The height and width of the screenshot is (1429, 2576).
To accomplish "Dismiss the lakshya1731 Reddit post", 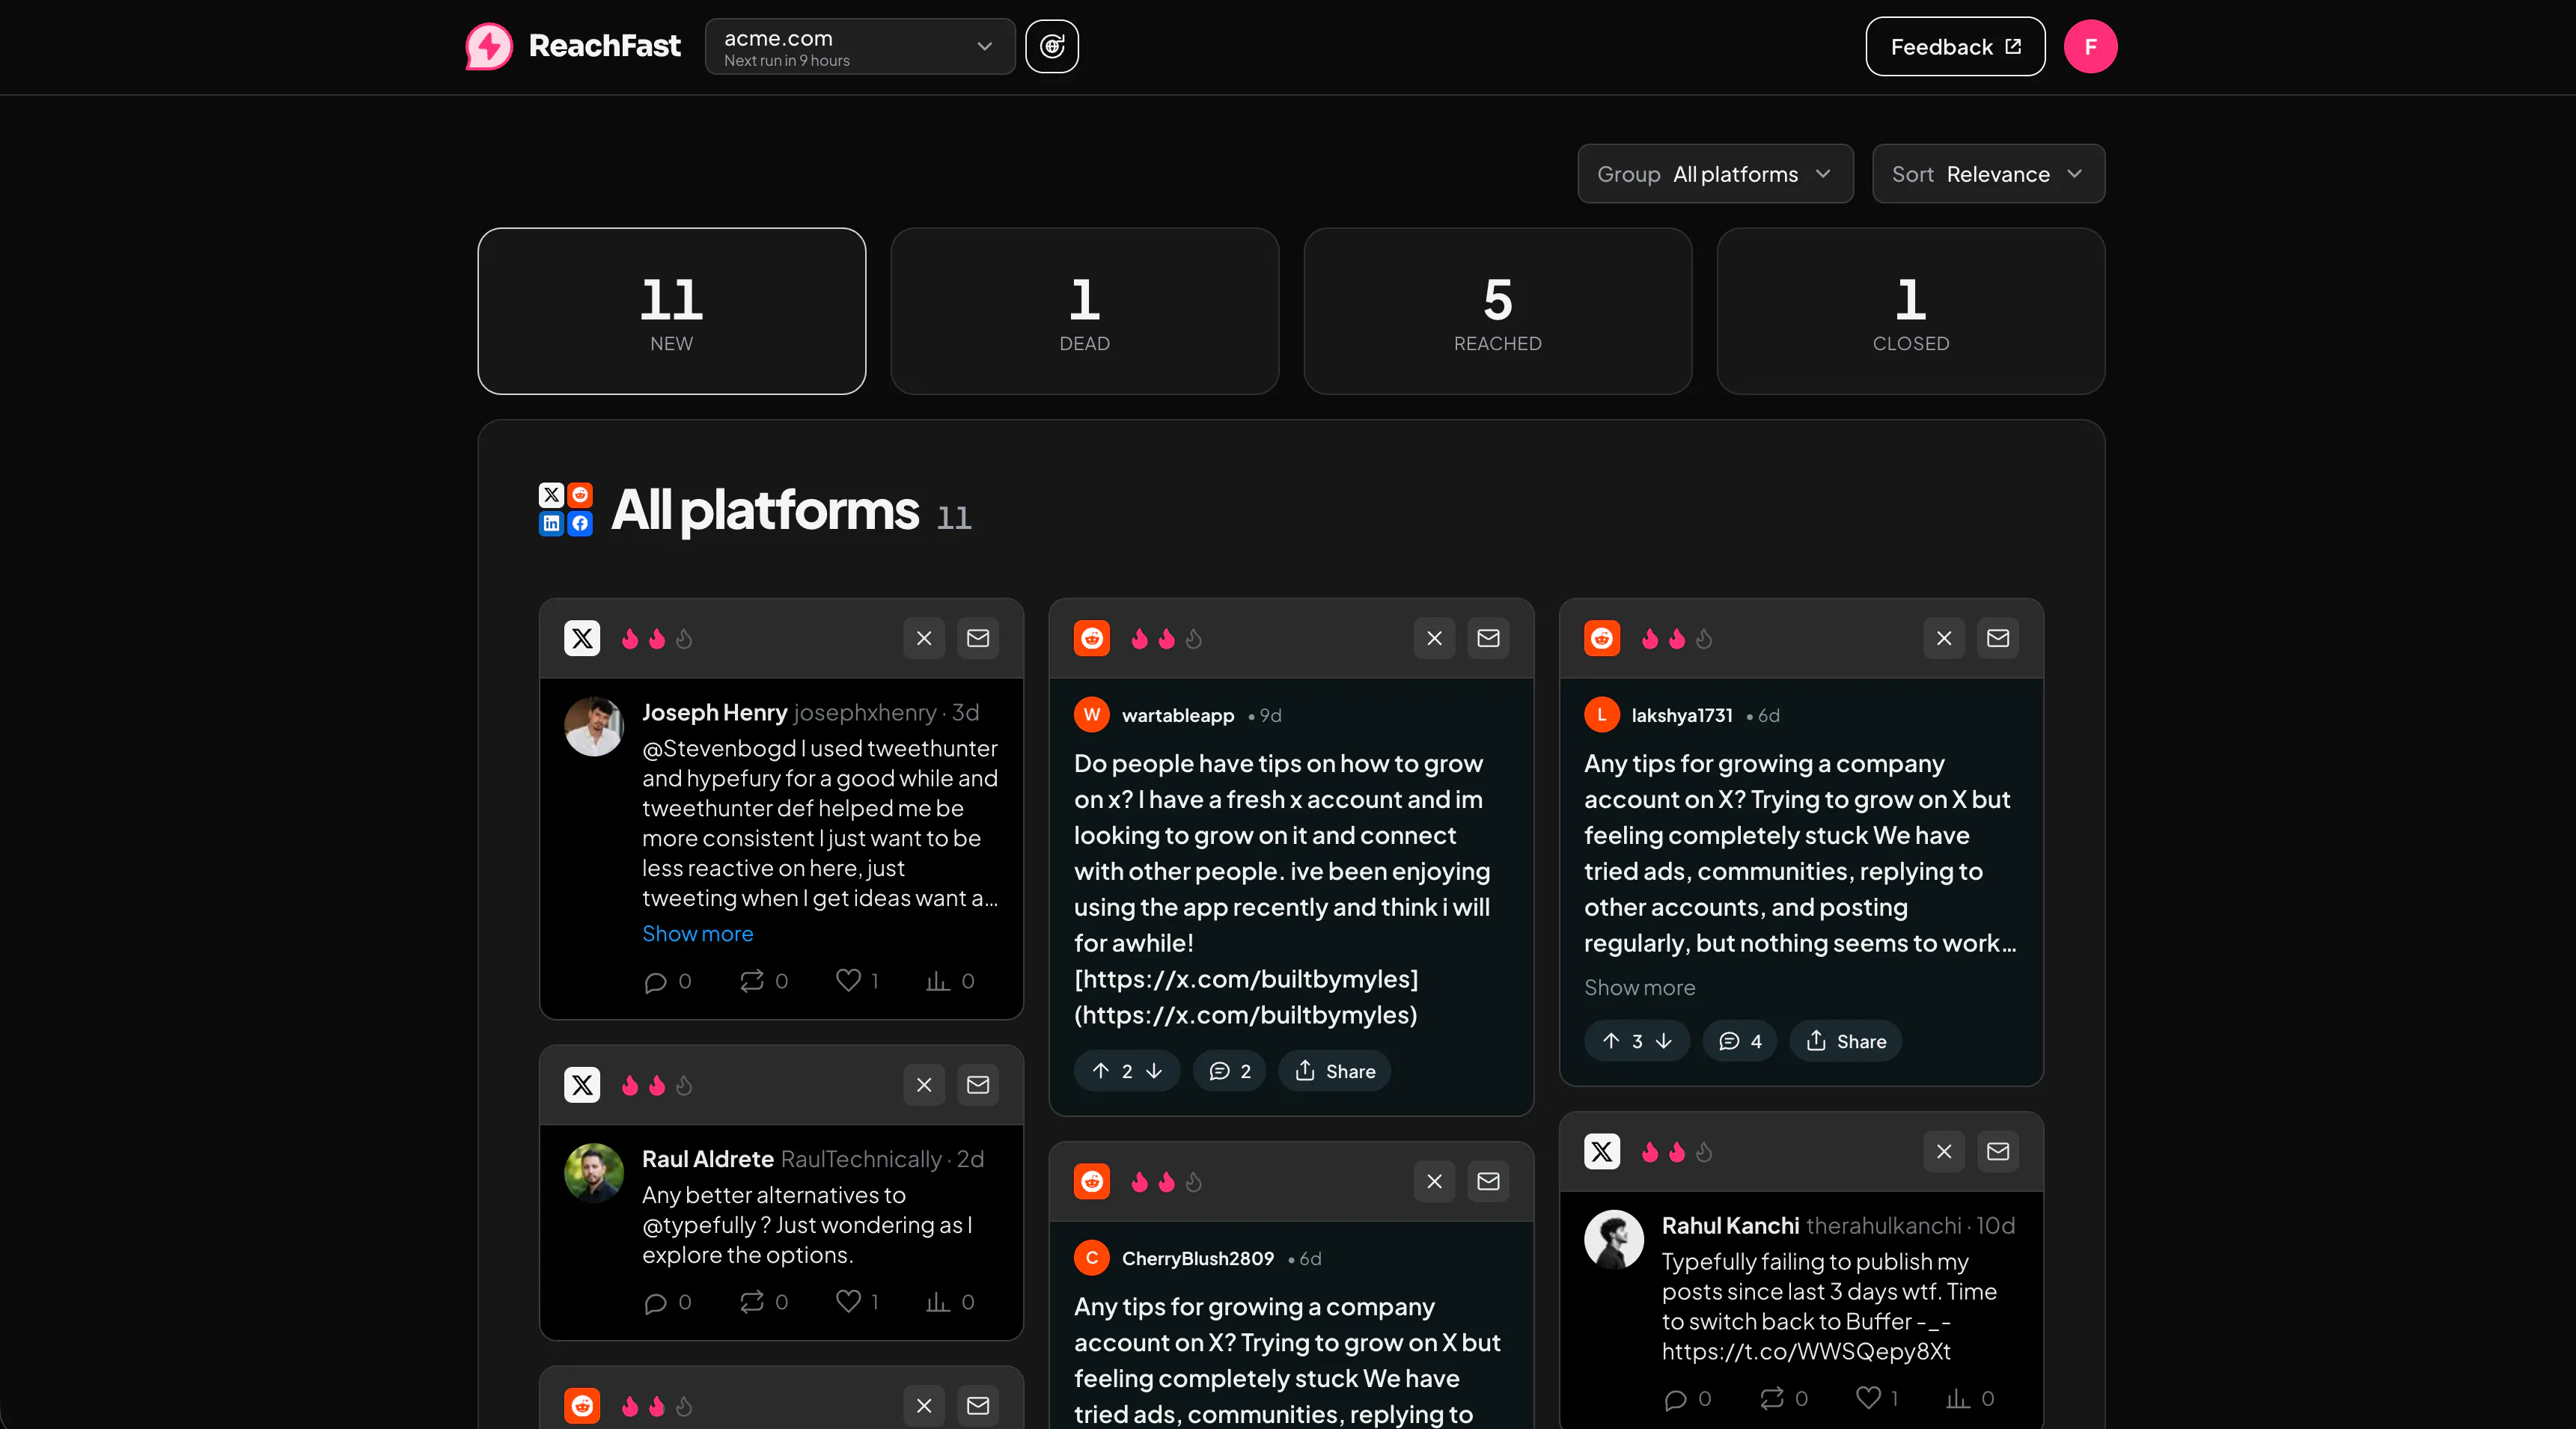I will pos(1944,638).
